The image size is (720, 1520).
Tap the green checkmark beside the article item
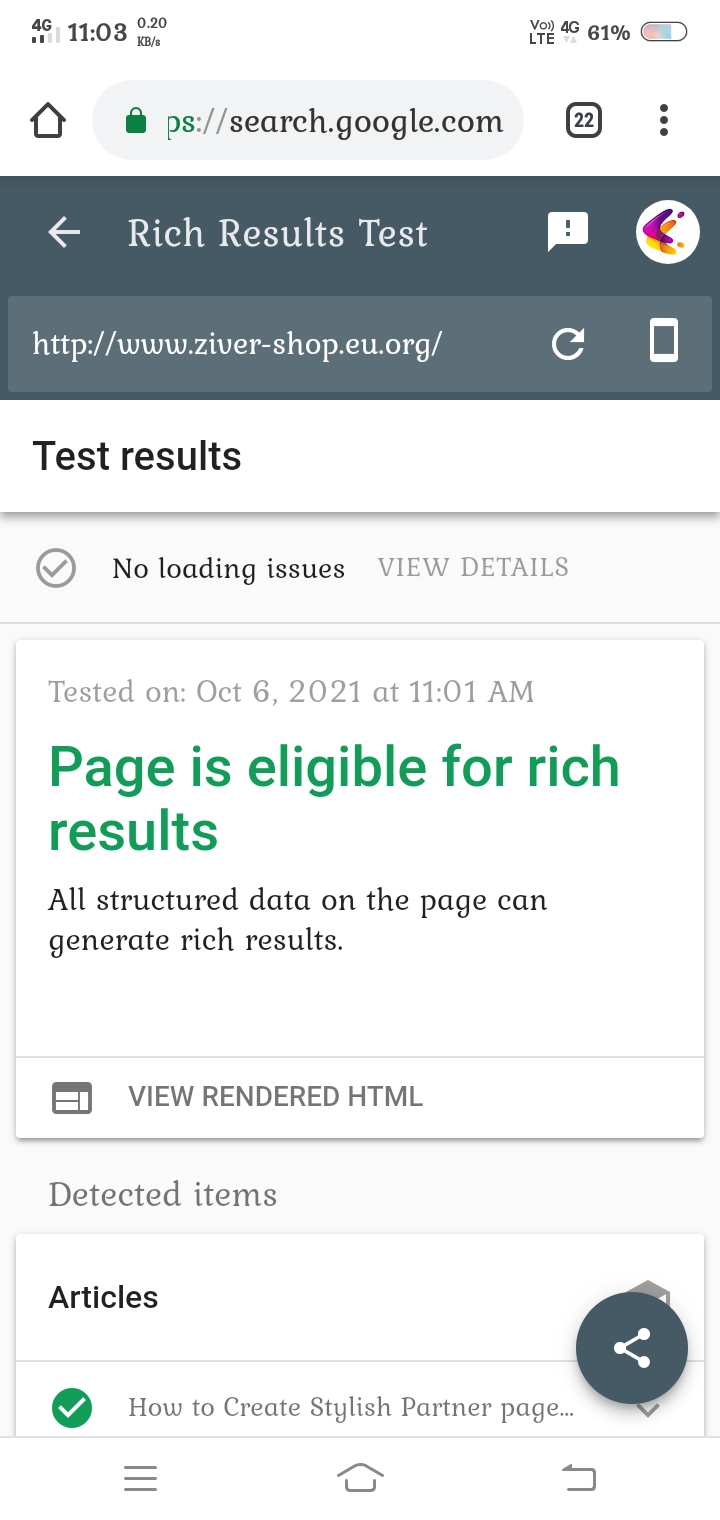[72, 1408]
